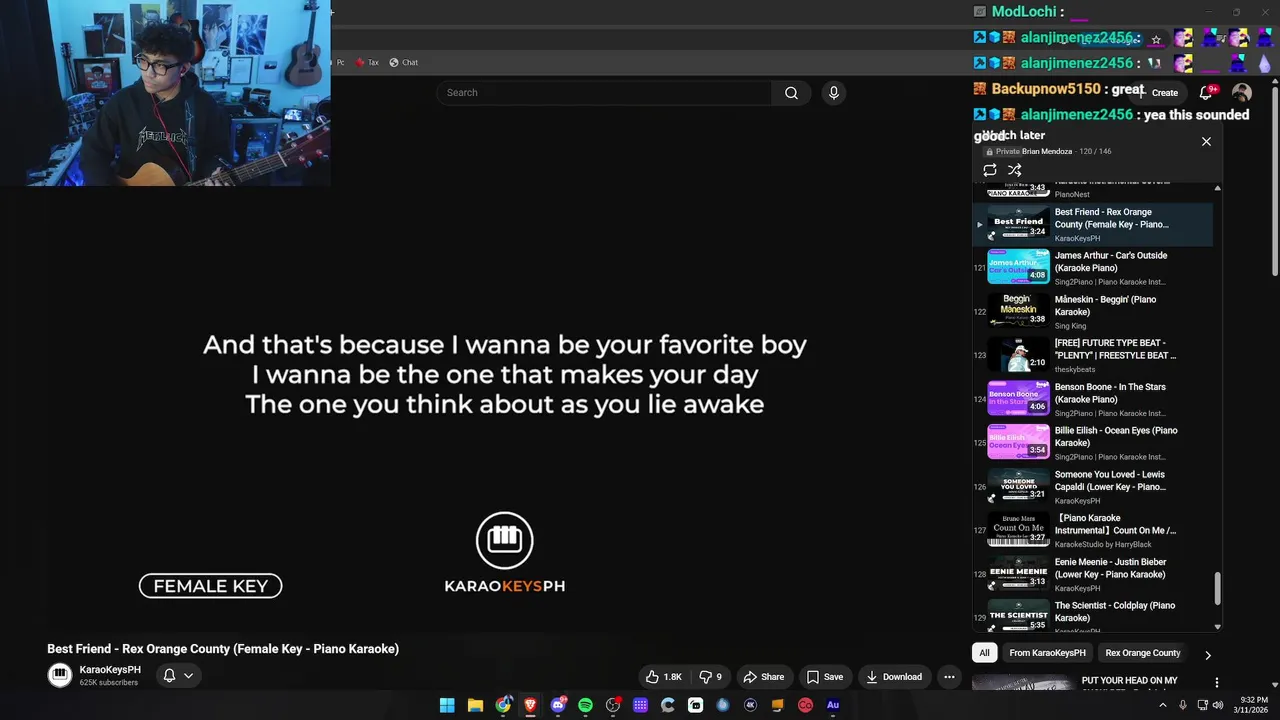Click the tray microphone icon
Image resolution: width=1280 pixels, height=720 pixels.
point(1183,705)
